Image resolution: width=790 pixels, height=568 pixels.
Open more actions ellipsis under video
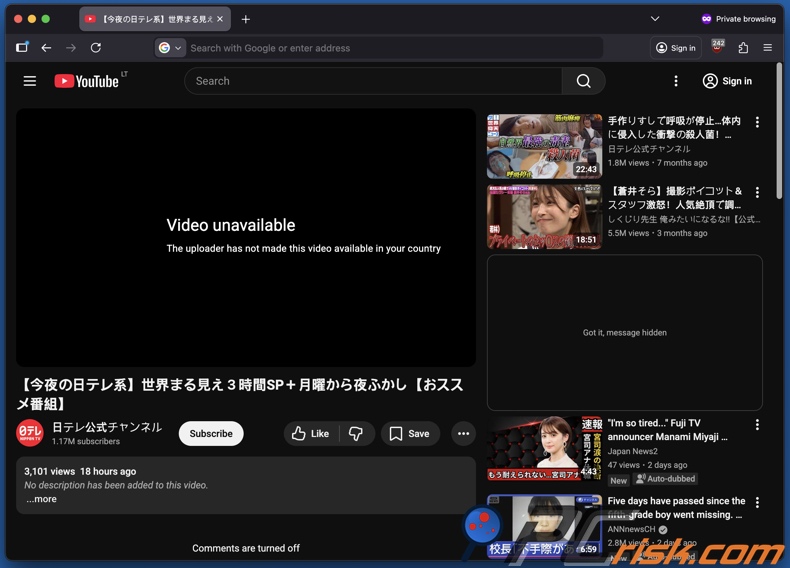tap(464, 433)
